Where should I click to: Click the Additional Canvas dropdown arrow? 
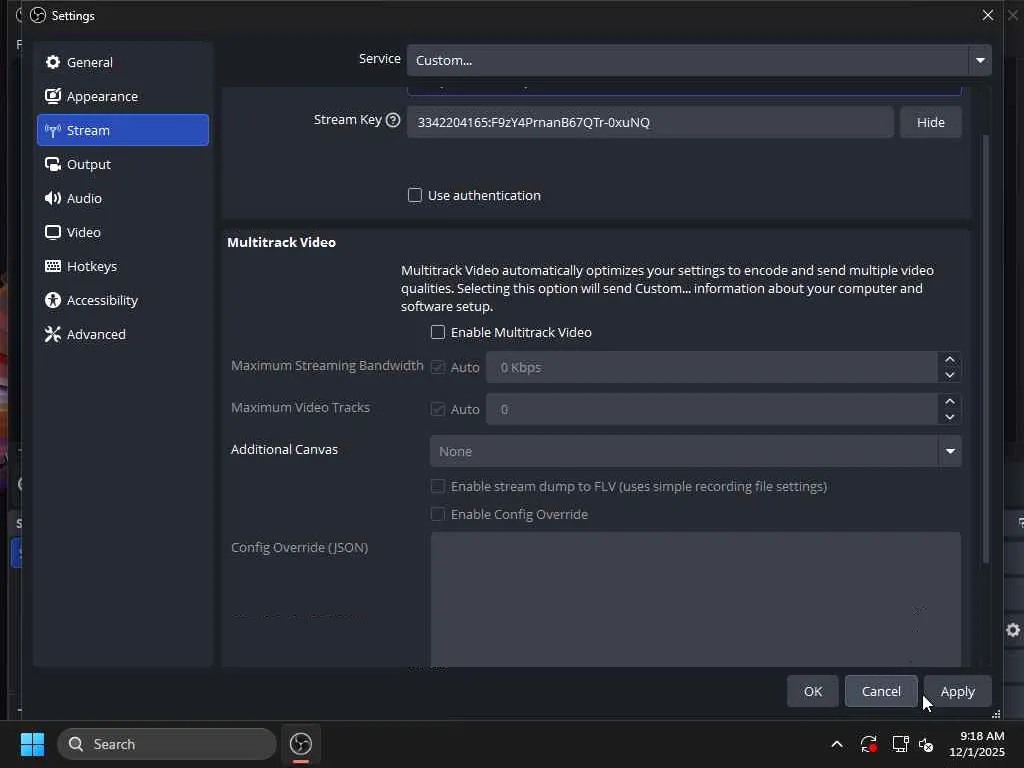[x=950, y=451]
